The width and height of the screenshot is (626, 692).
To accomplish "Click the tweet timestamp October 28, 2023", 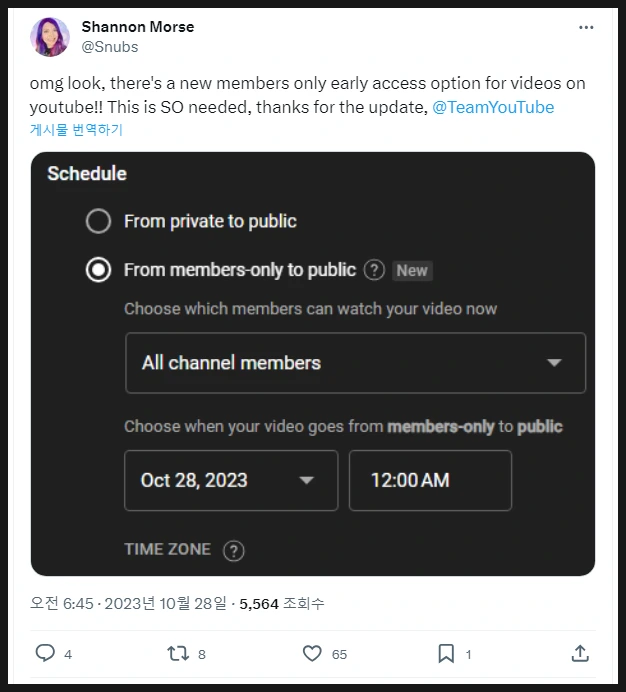I will pyautogui.click(x=130, y=603).
